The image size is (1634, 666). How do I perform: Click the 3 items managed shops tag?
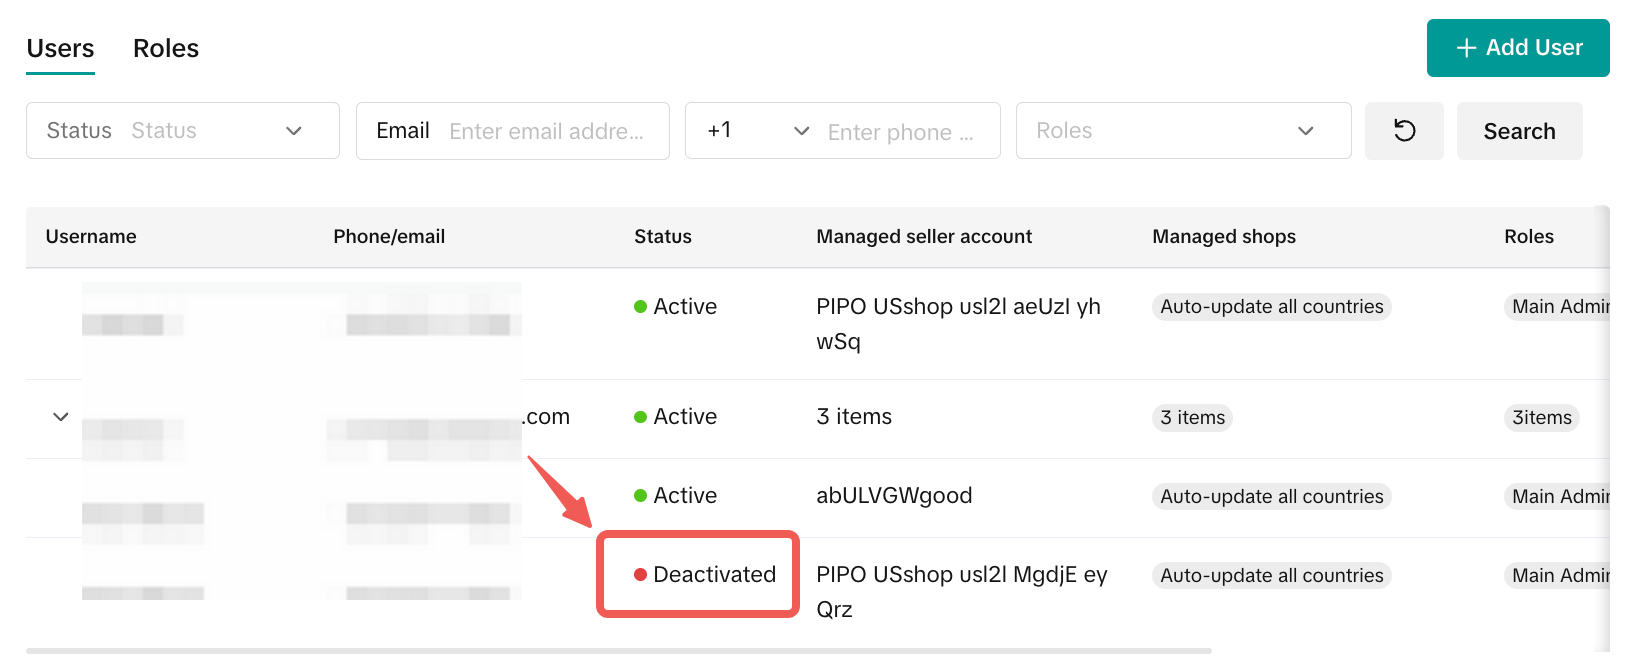click(x=1192, y=418)
